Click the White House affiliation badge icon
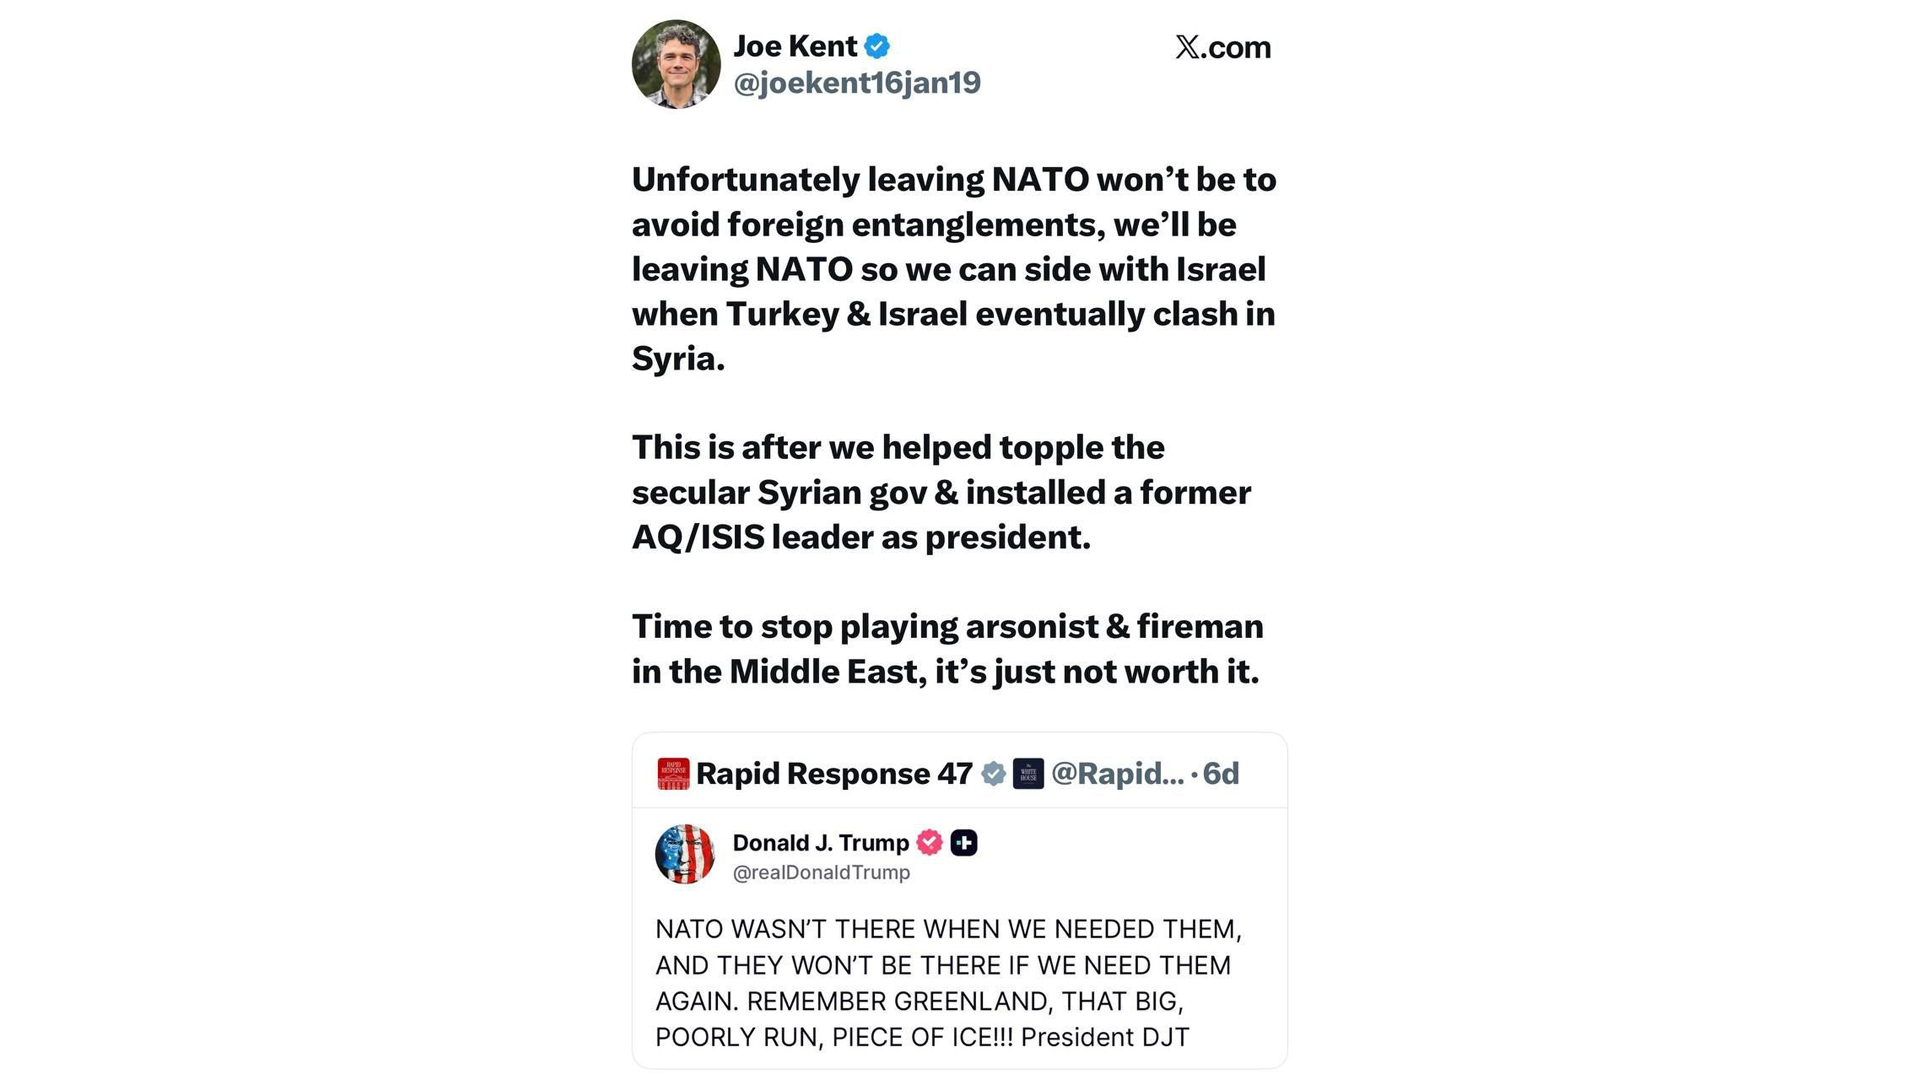1920x1080 pixels. pyautogui.click(x=1028, y=774)
